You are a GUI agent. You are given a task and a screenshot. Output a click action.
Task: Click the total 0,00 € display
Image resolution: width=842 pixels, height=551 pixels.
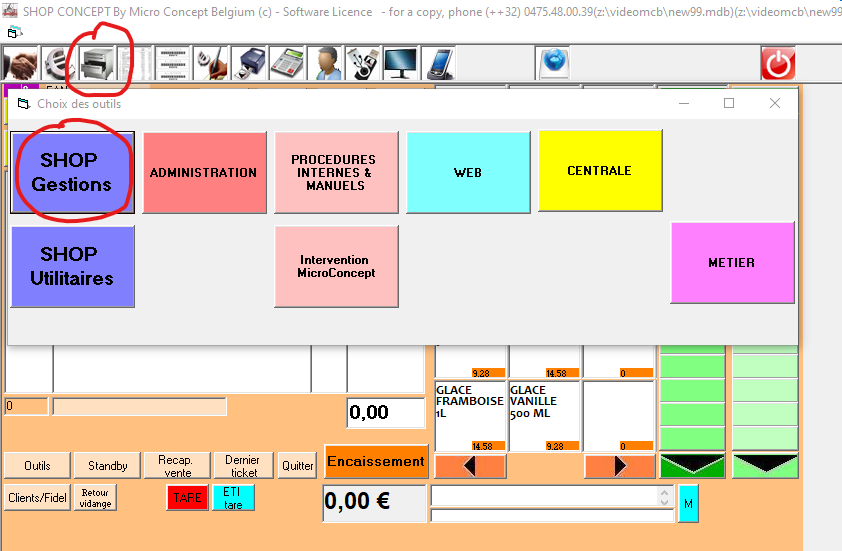coord(374,503)
